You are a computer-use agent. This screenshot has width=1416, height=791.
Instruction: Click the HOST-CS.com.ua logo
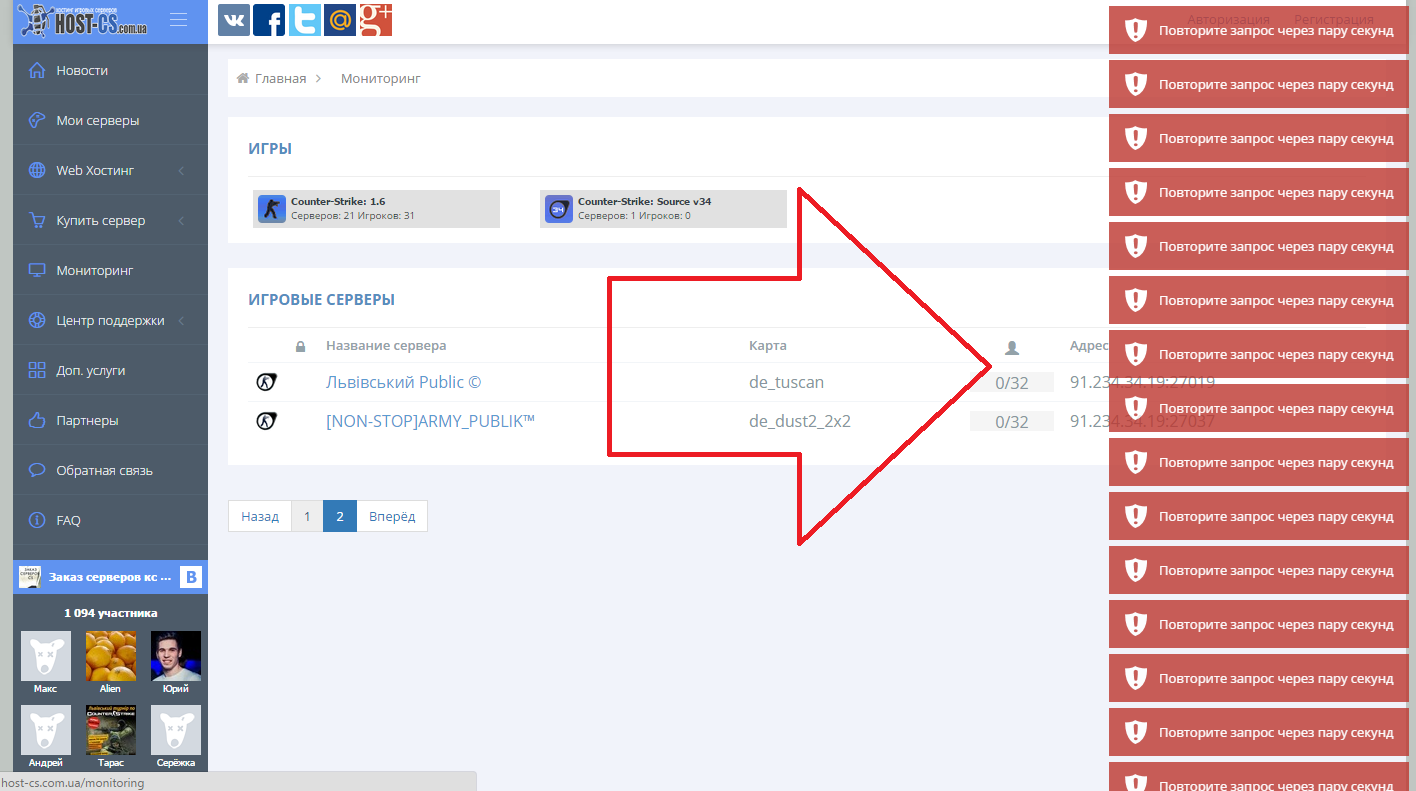[84, 20]
